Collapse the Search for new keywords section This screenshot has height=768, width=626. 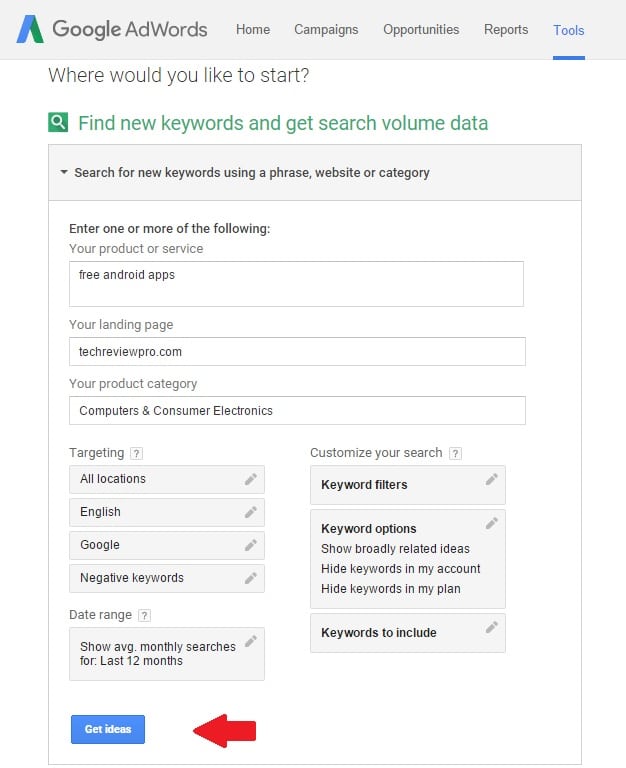(64, 172)
